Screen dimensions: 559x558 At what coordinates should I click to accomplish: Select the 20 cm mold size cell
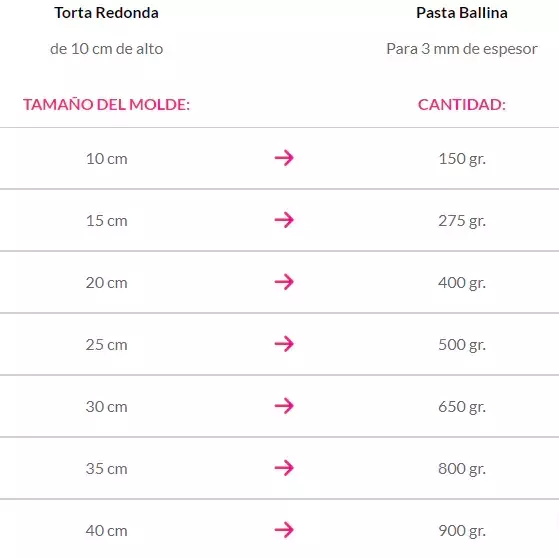(107, 283)
